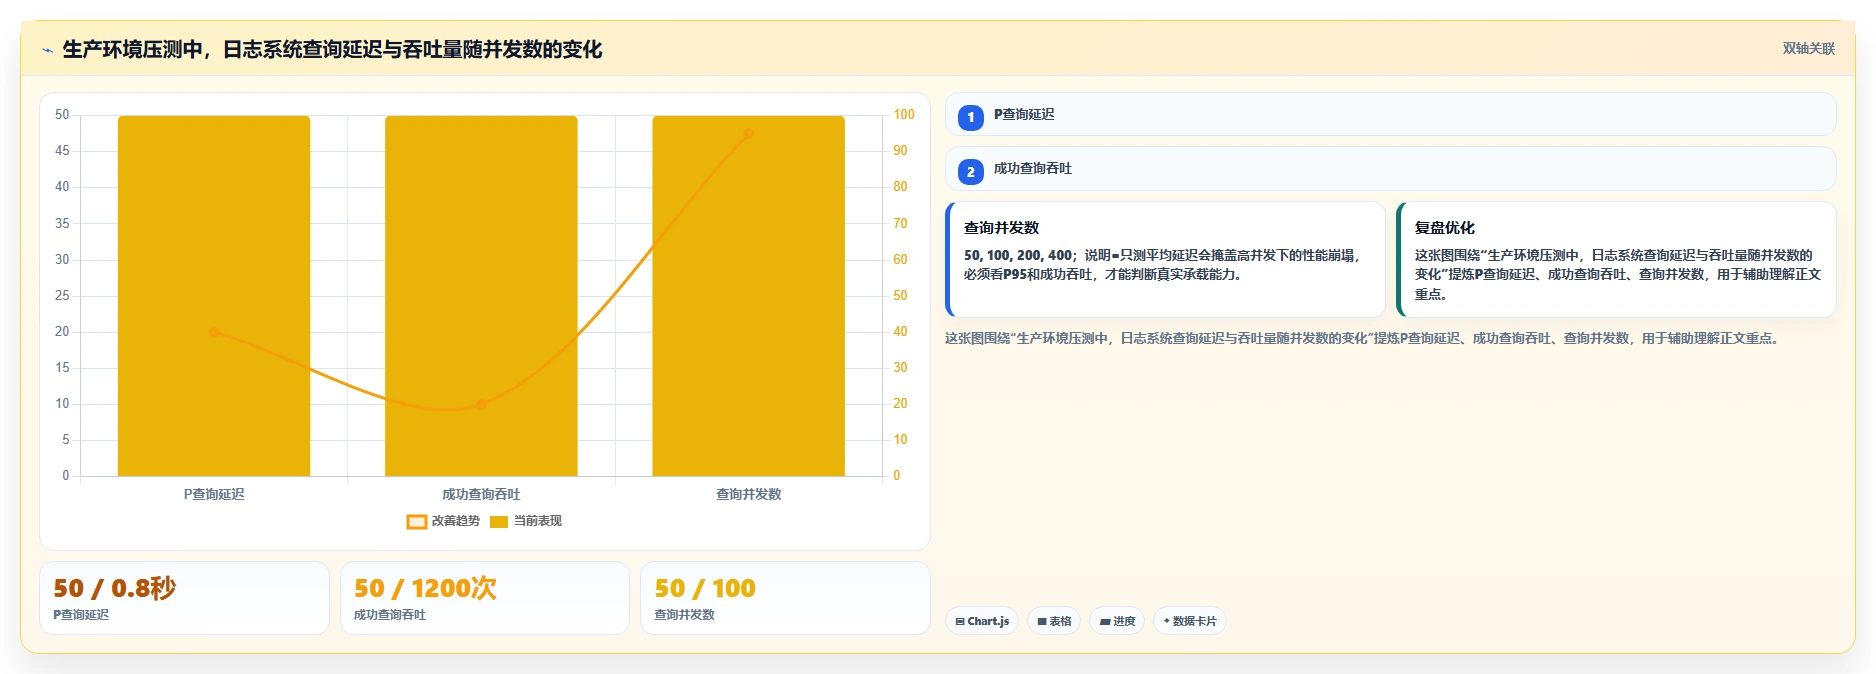
Task: Click the right y-axis value 40
Action: click(x=900, y=332)
